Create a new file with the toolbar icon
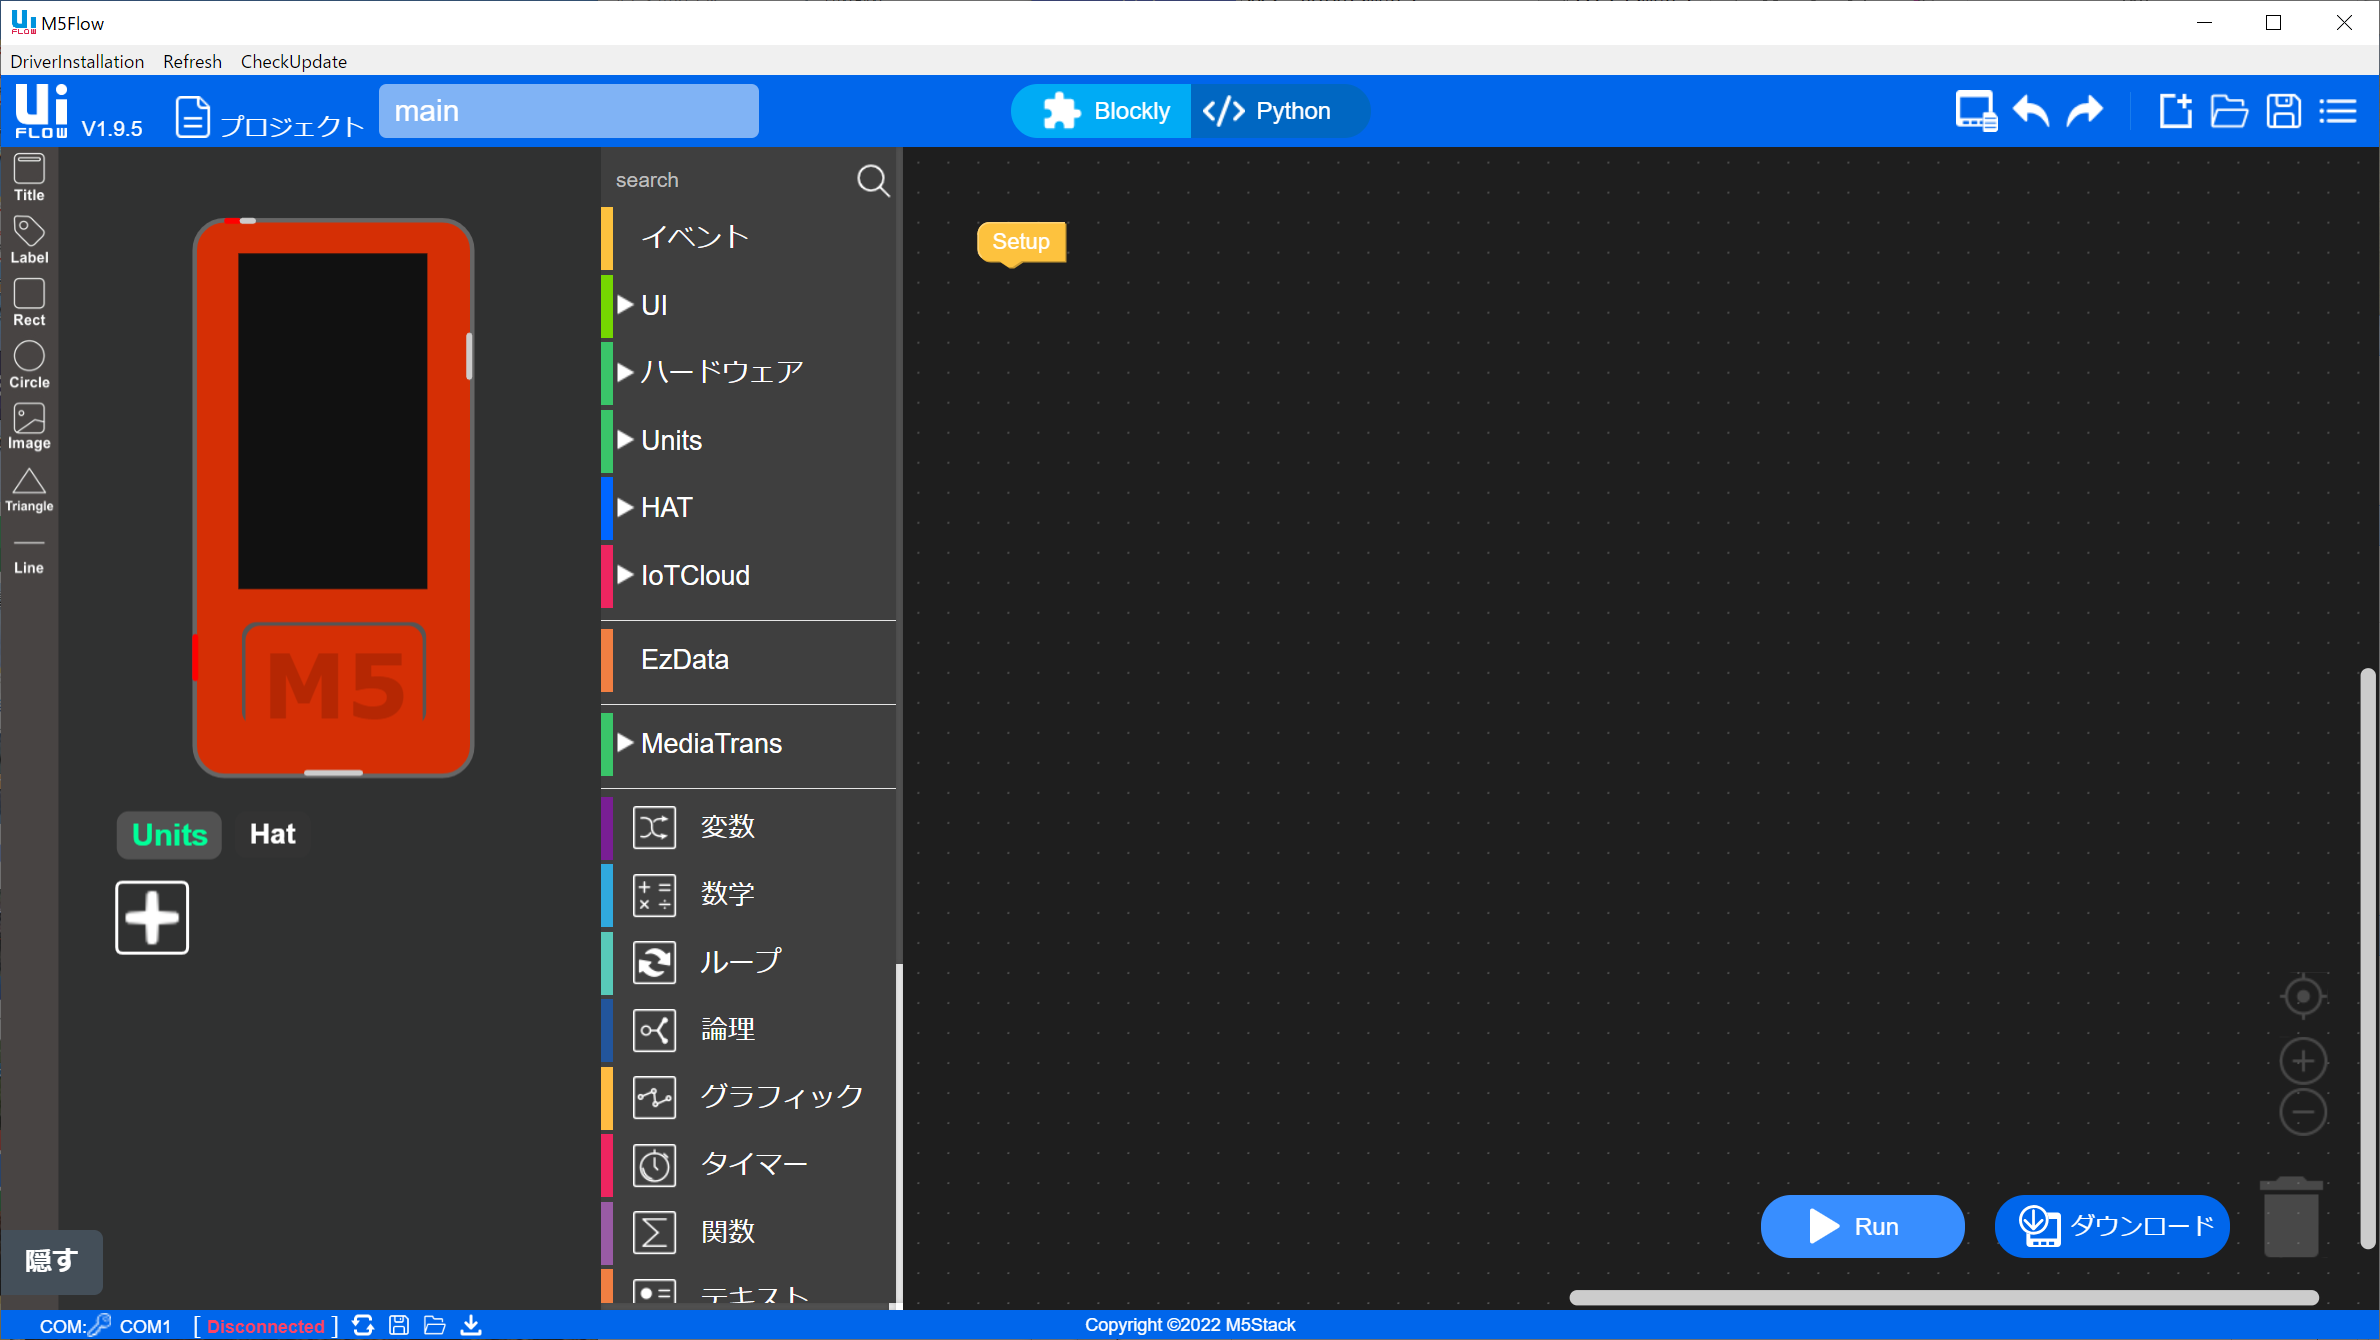 click(x=2175, y=111)
